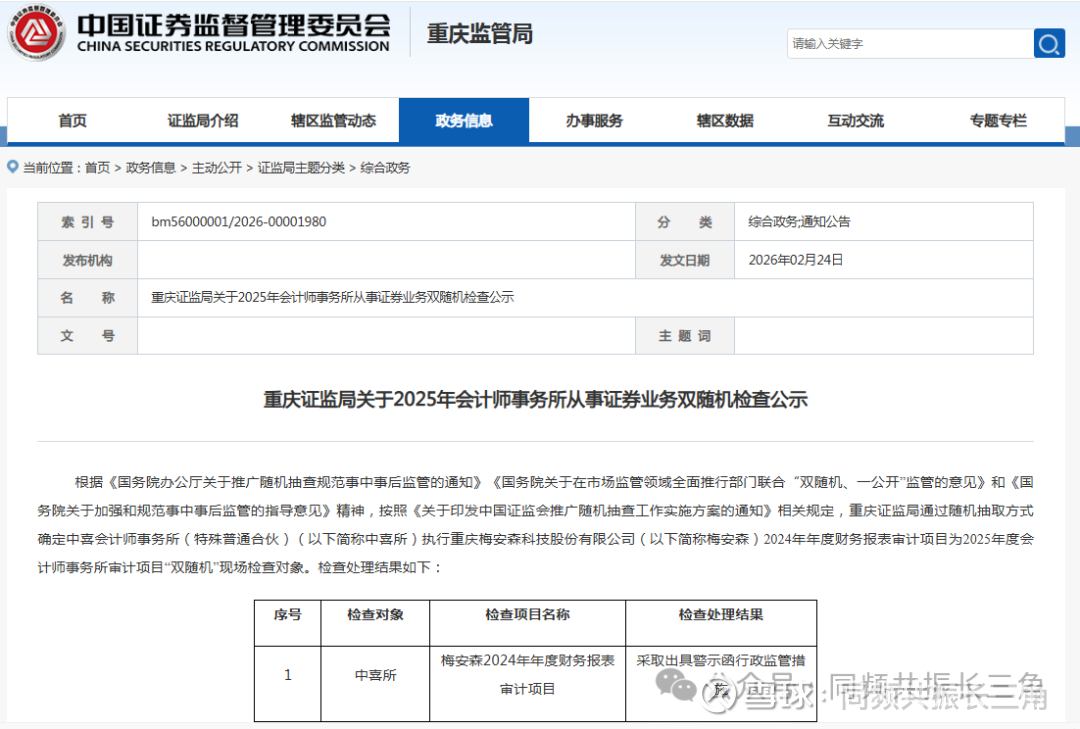Screen dimensions: 1080x729
Task: Switch to the 互动交流 tab
Action: [x=855, y=121]
